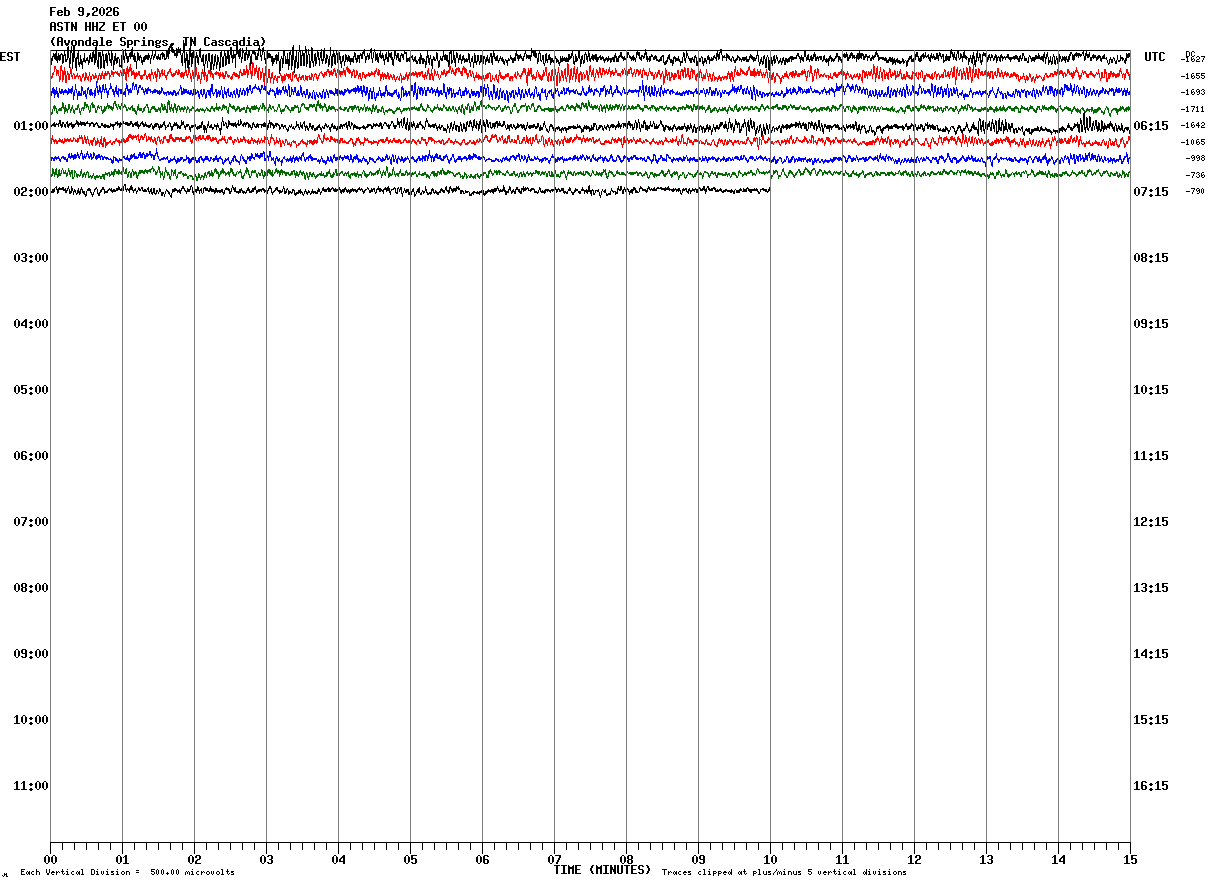Viewport: 1210px width, 886px height.
Task: Click the '01' minute axis label
Action: [x=122, y=860]
